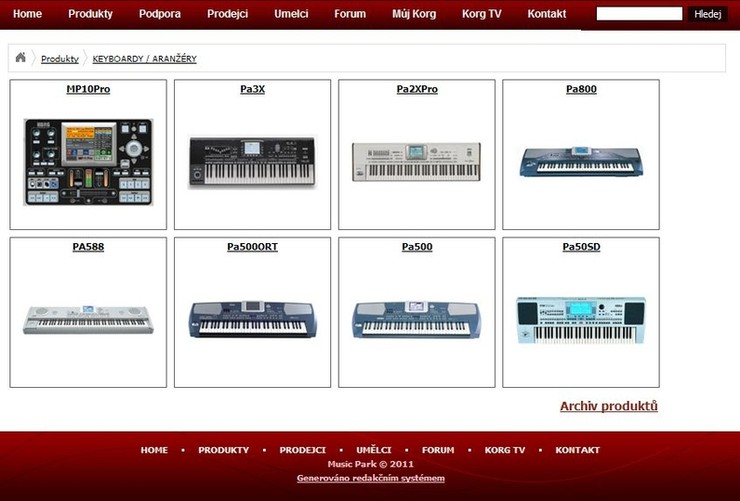Click the Pa800 keyboard image
The image size is (740, 501).
tap(581, 162)
